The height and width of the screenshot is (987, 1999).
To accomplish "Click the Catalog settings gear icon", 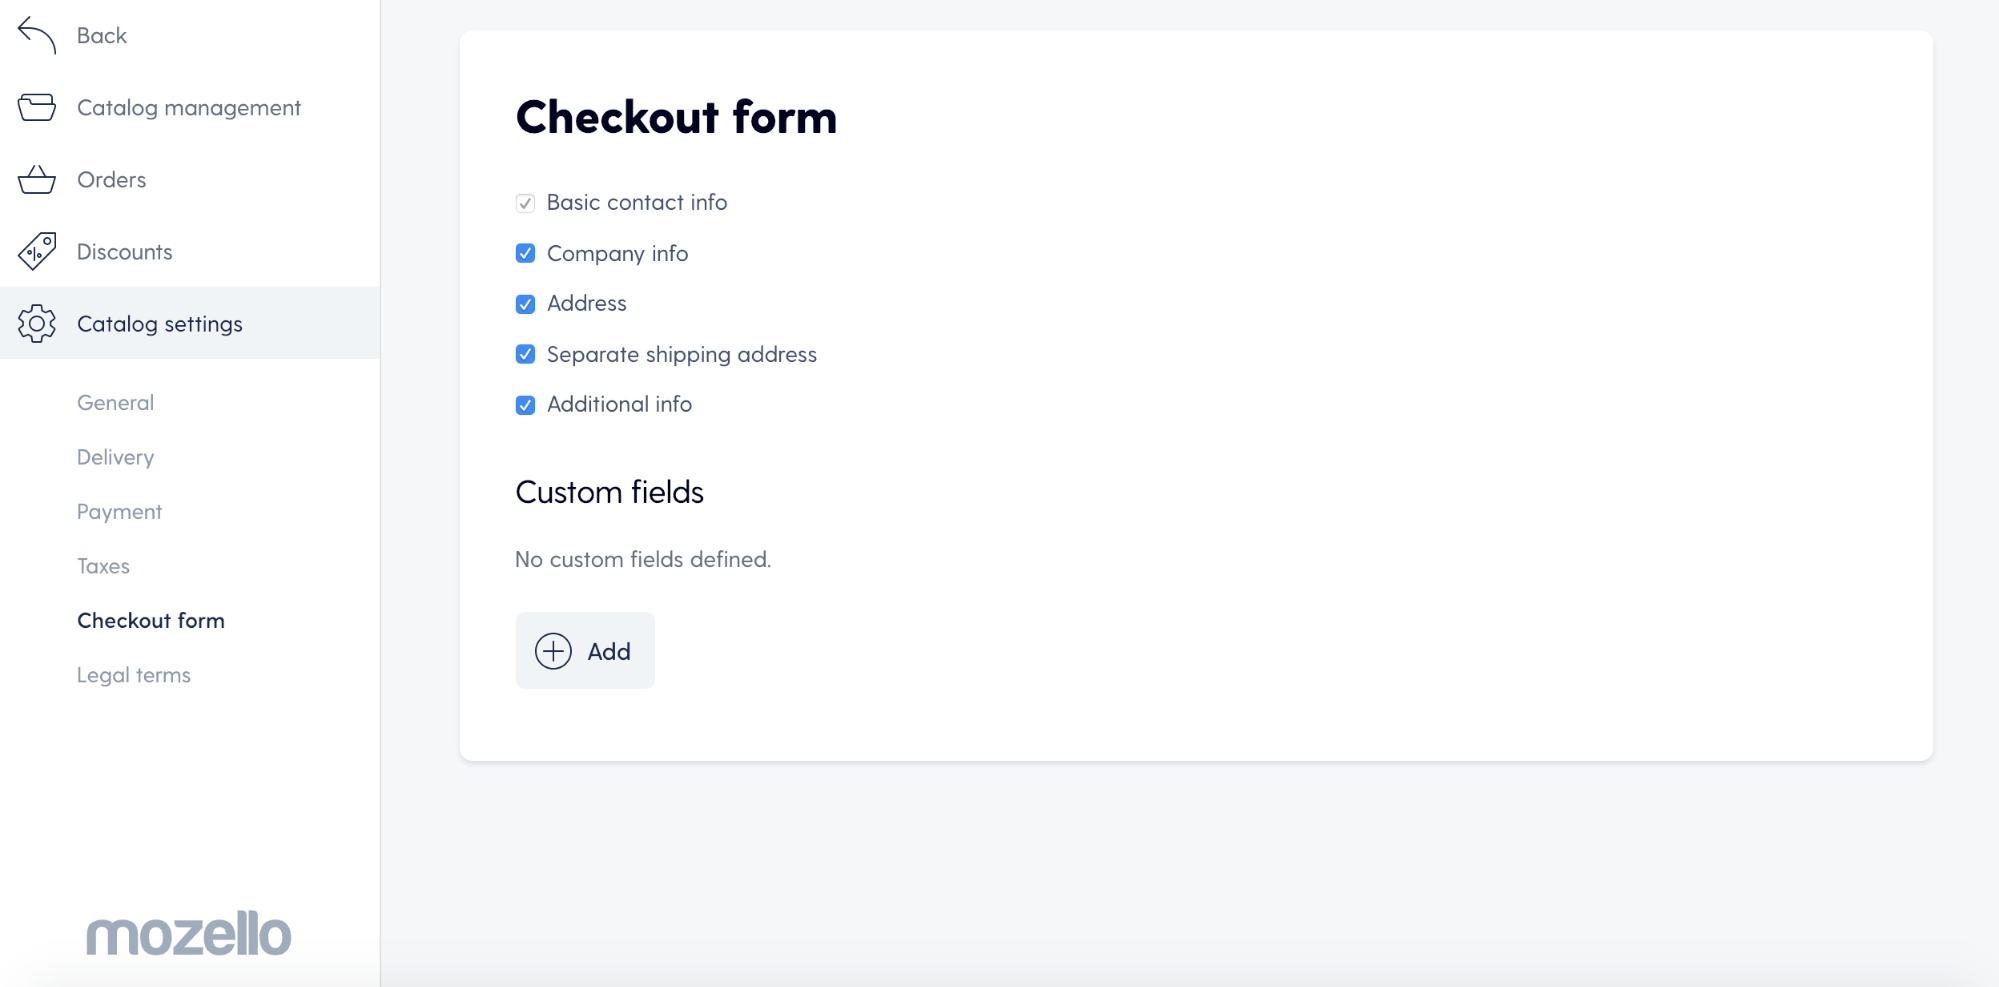I will [x=37, y=323].
